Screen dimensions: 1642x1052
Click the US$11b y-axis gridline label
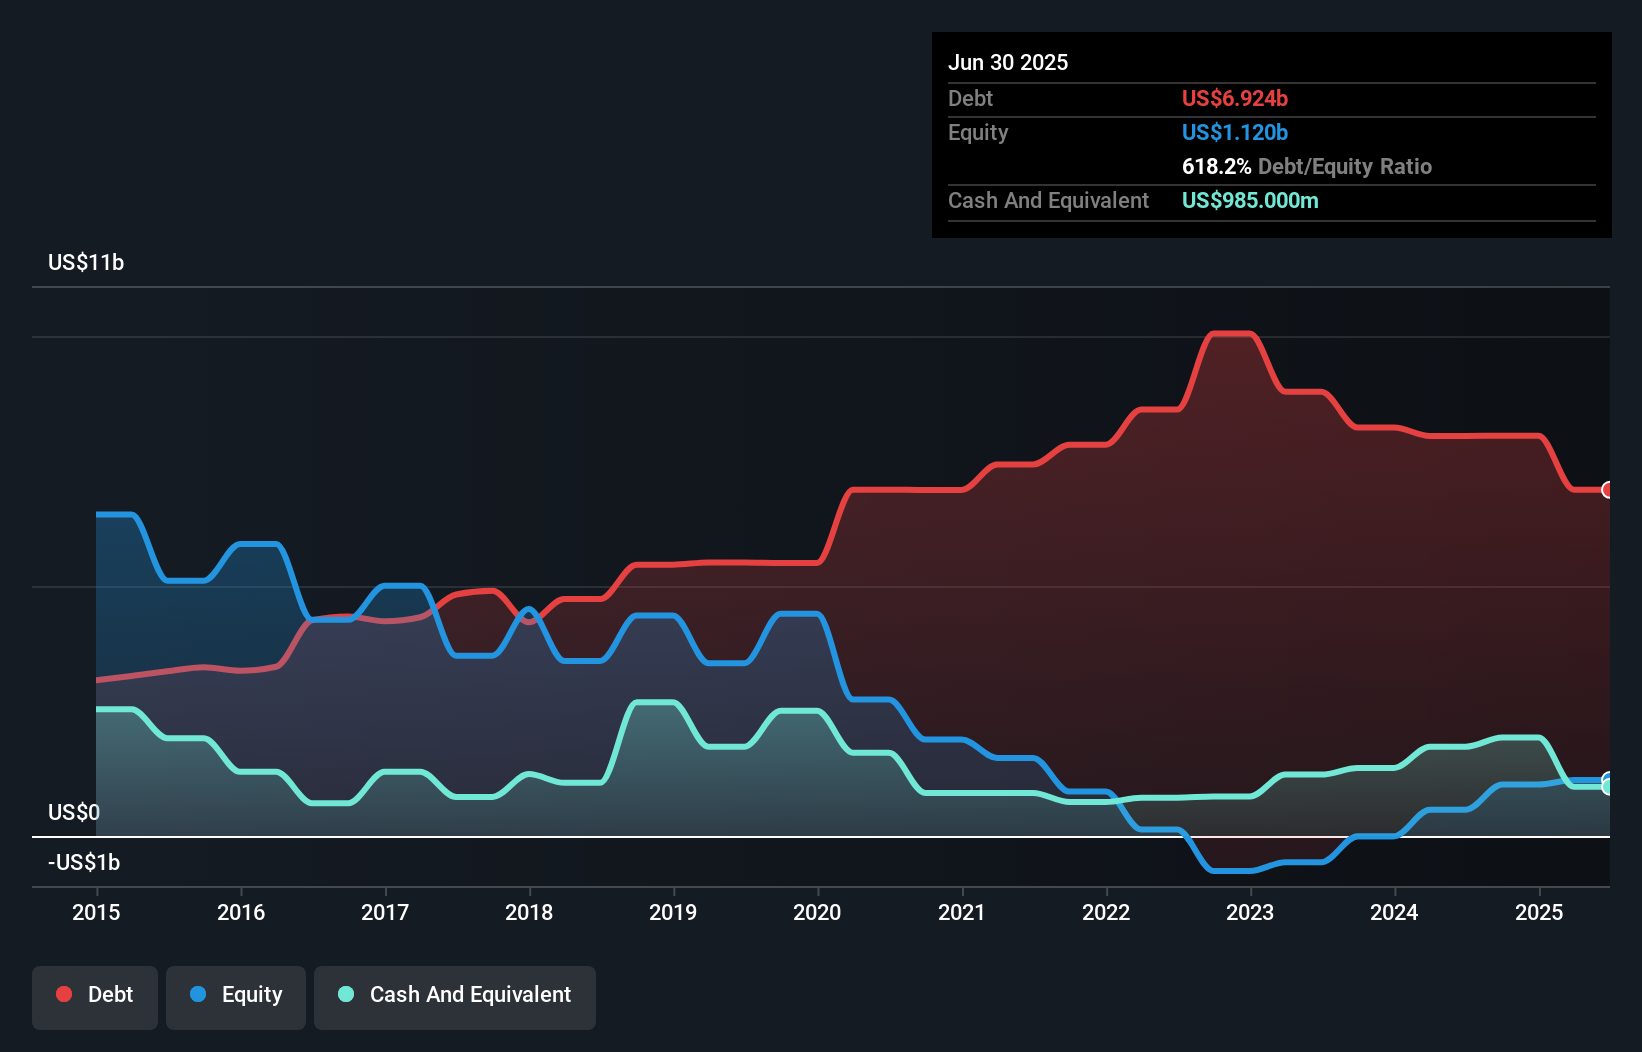click(x=86, y=262)
